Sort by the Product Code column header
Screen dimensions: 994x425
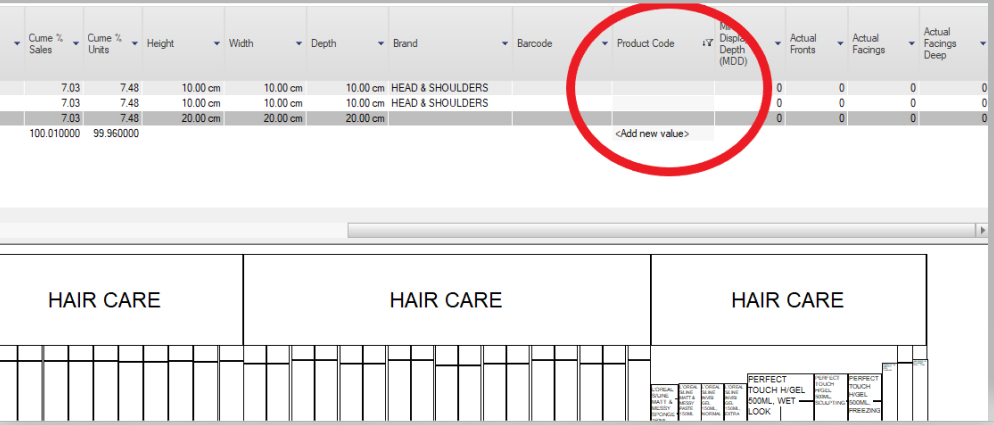pos(645,43)
